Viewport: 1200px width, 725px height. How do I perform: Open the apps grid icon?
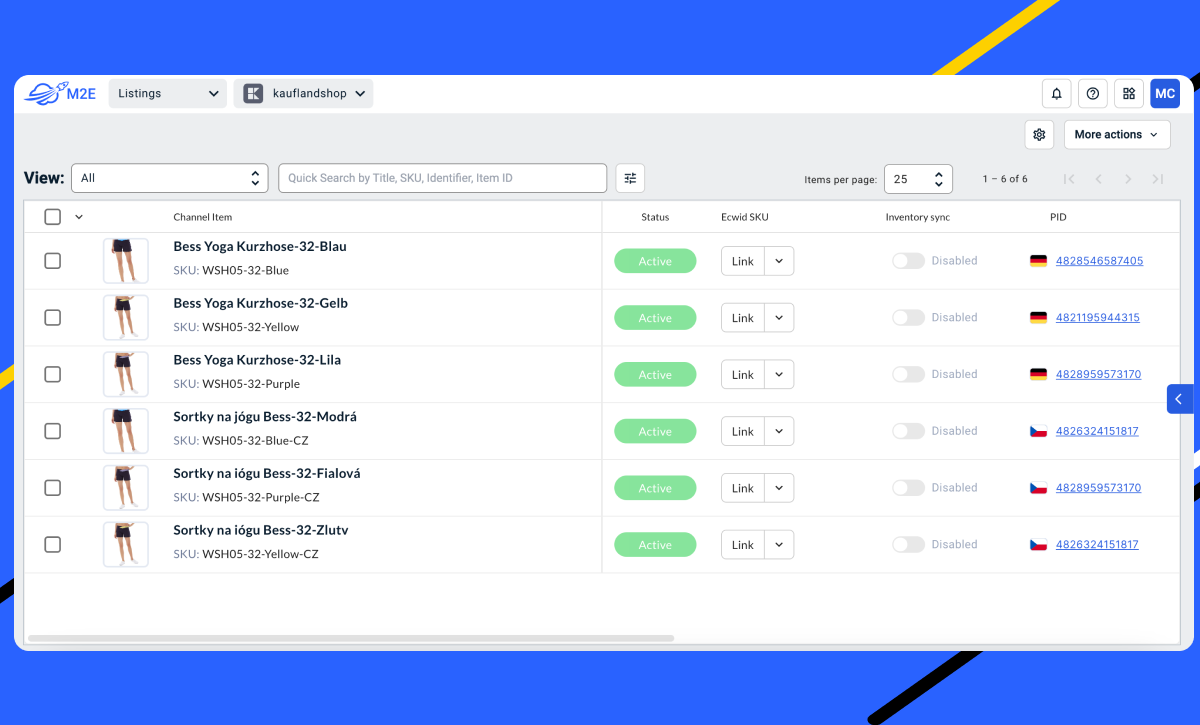coord(1129,94)
